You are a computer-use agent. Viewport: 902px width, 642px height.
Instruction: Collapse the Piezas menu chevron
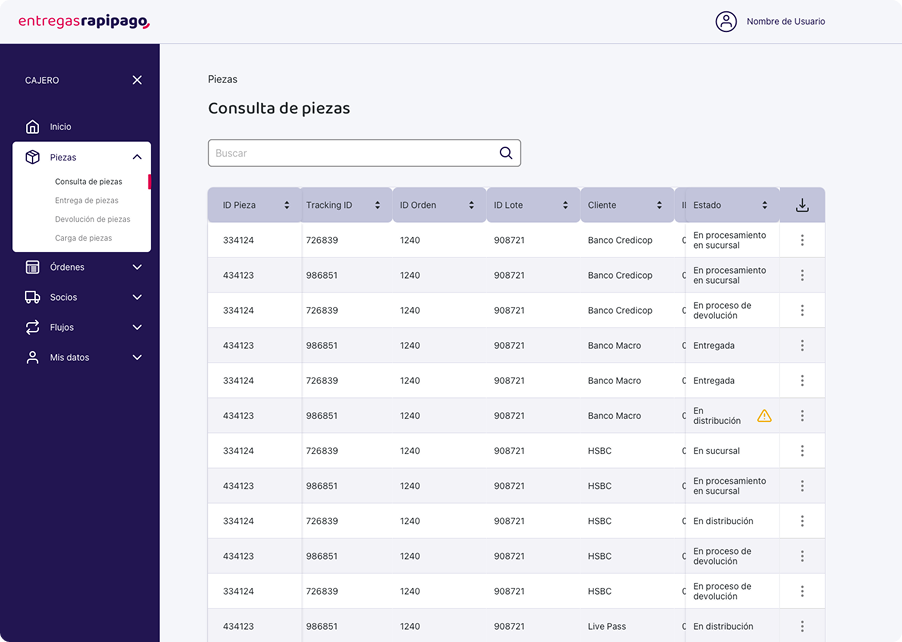click(x=137, y=157)
